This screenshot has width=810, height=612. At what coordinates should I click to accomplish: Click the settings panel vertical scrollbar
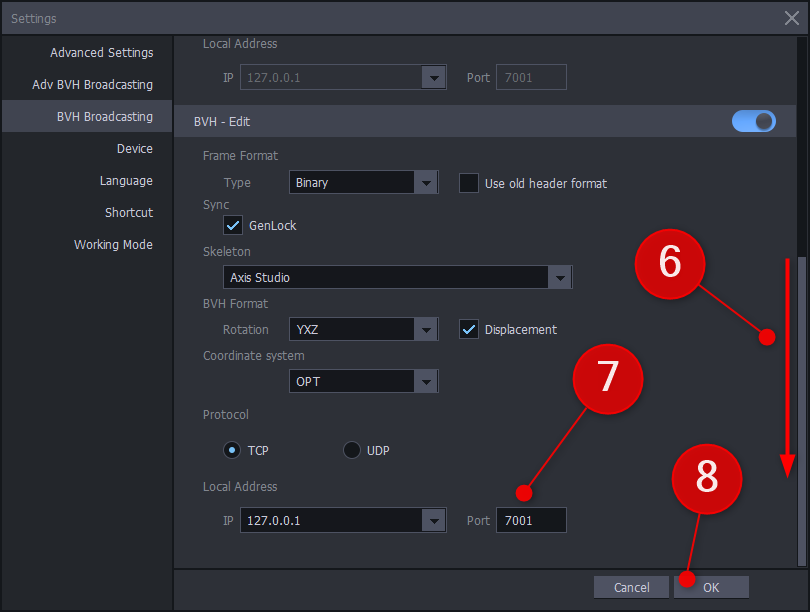pyautogui.click(x=802, y=411)
